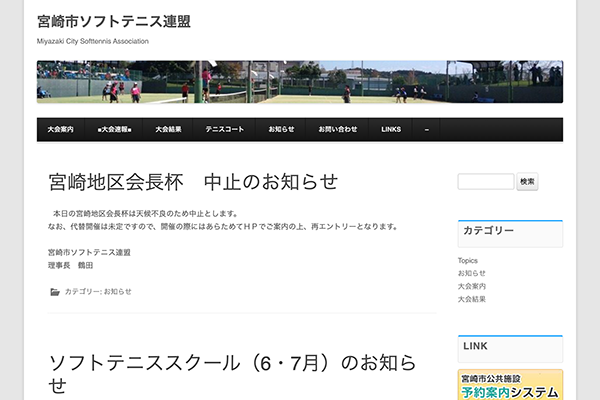Open the 宮崎地区会長杯 中止のお知らせ post

193,182
